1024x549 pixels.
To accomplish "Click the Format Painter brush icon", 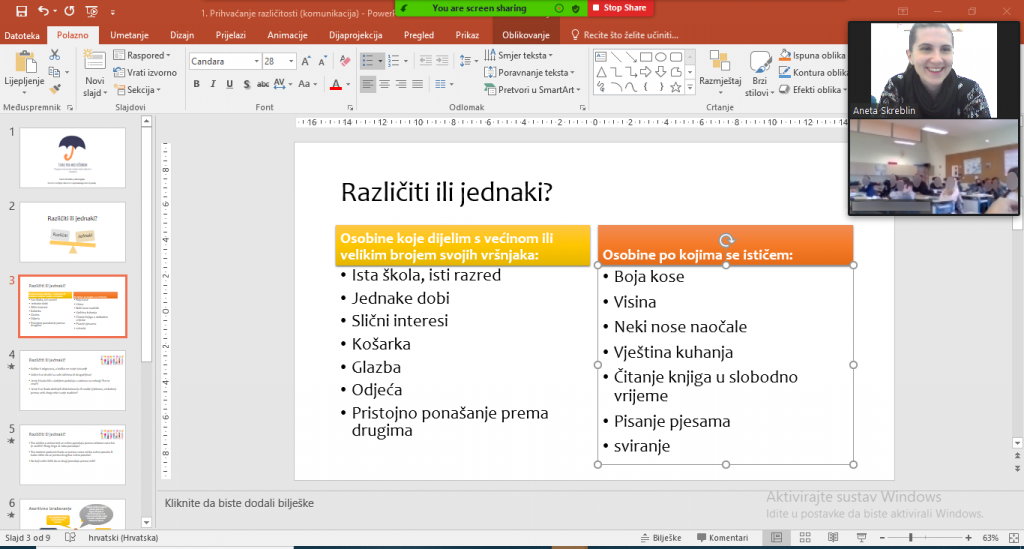I will [55, 89].
